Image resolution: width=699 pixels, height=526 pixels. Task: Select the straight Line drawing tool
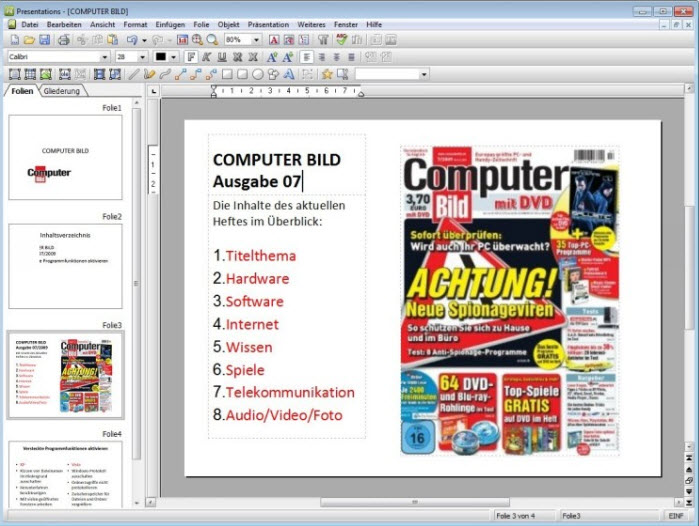(133, 74)
